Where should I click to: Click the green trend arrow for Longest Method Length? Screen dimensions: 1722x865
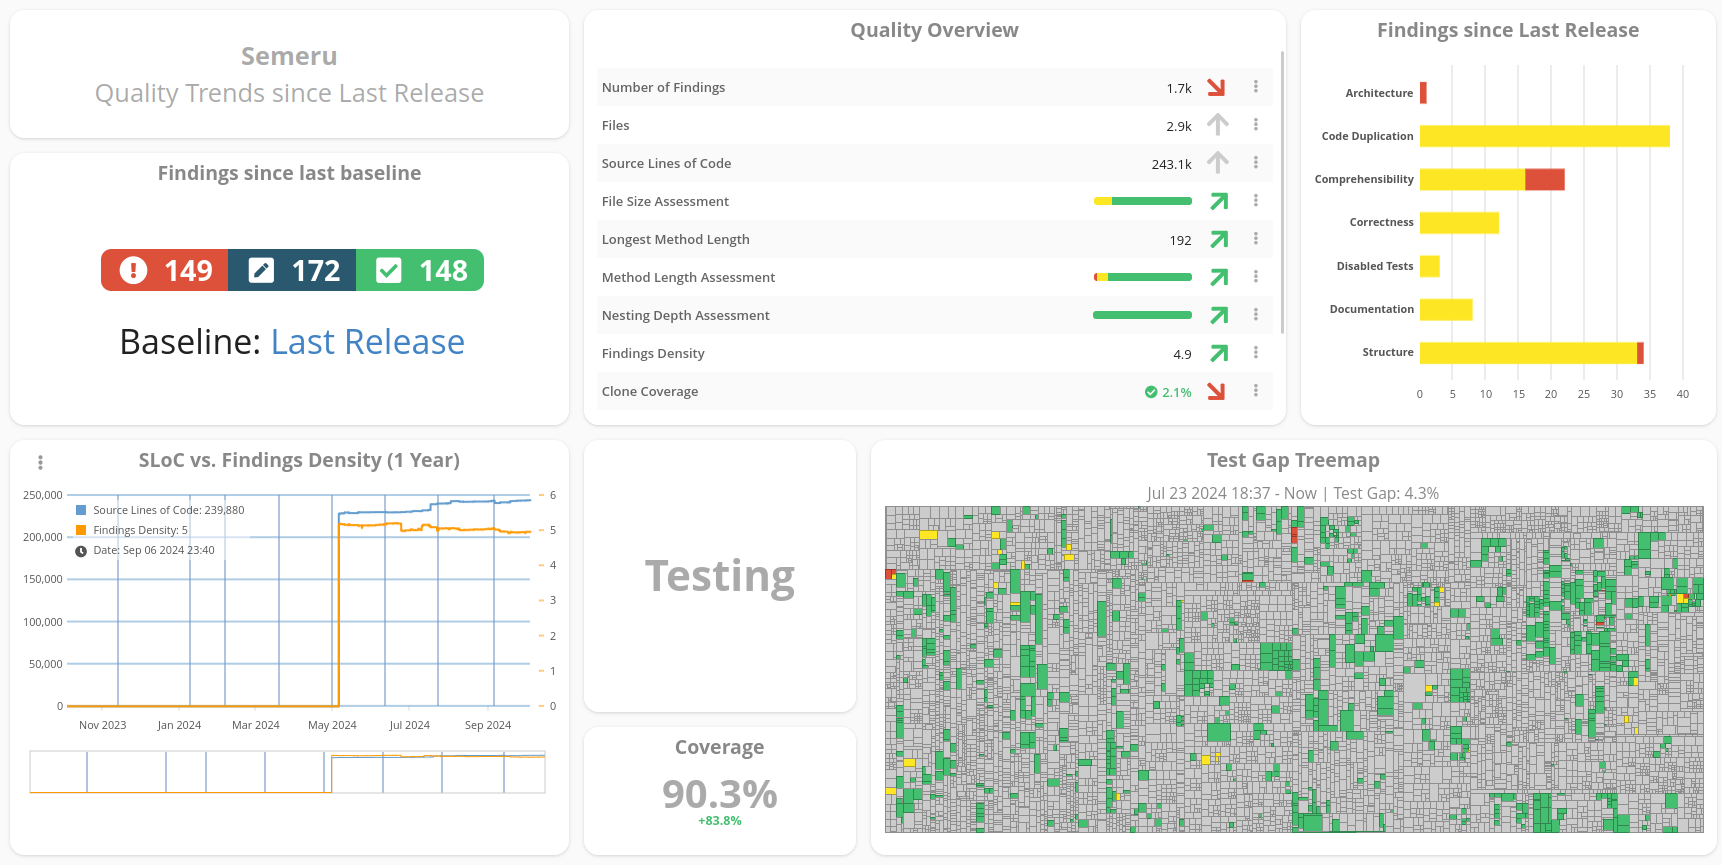(x=1219, y=239)
